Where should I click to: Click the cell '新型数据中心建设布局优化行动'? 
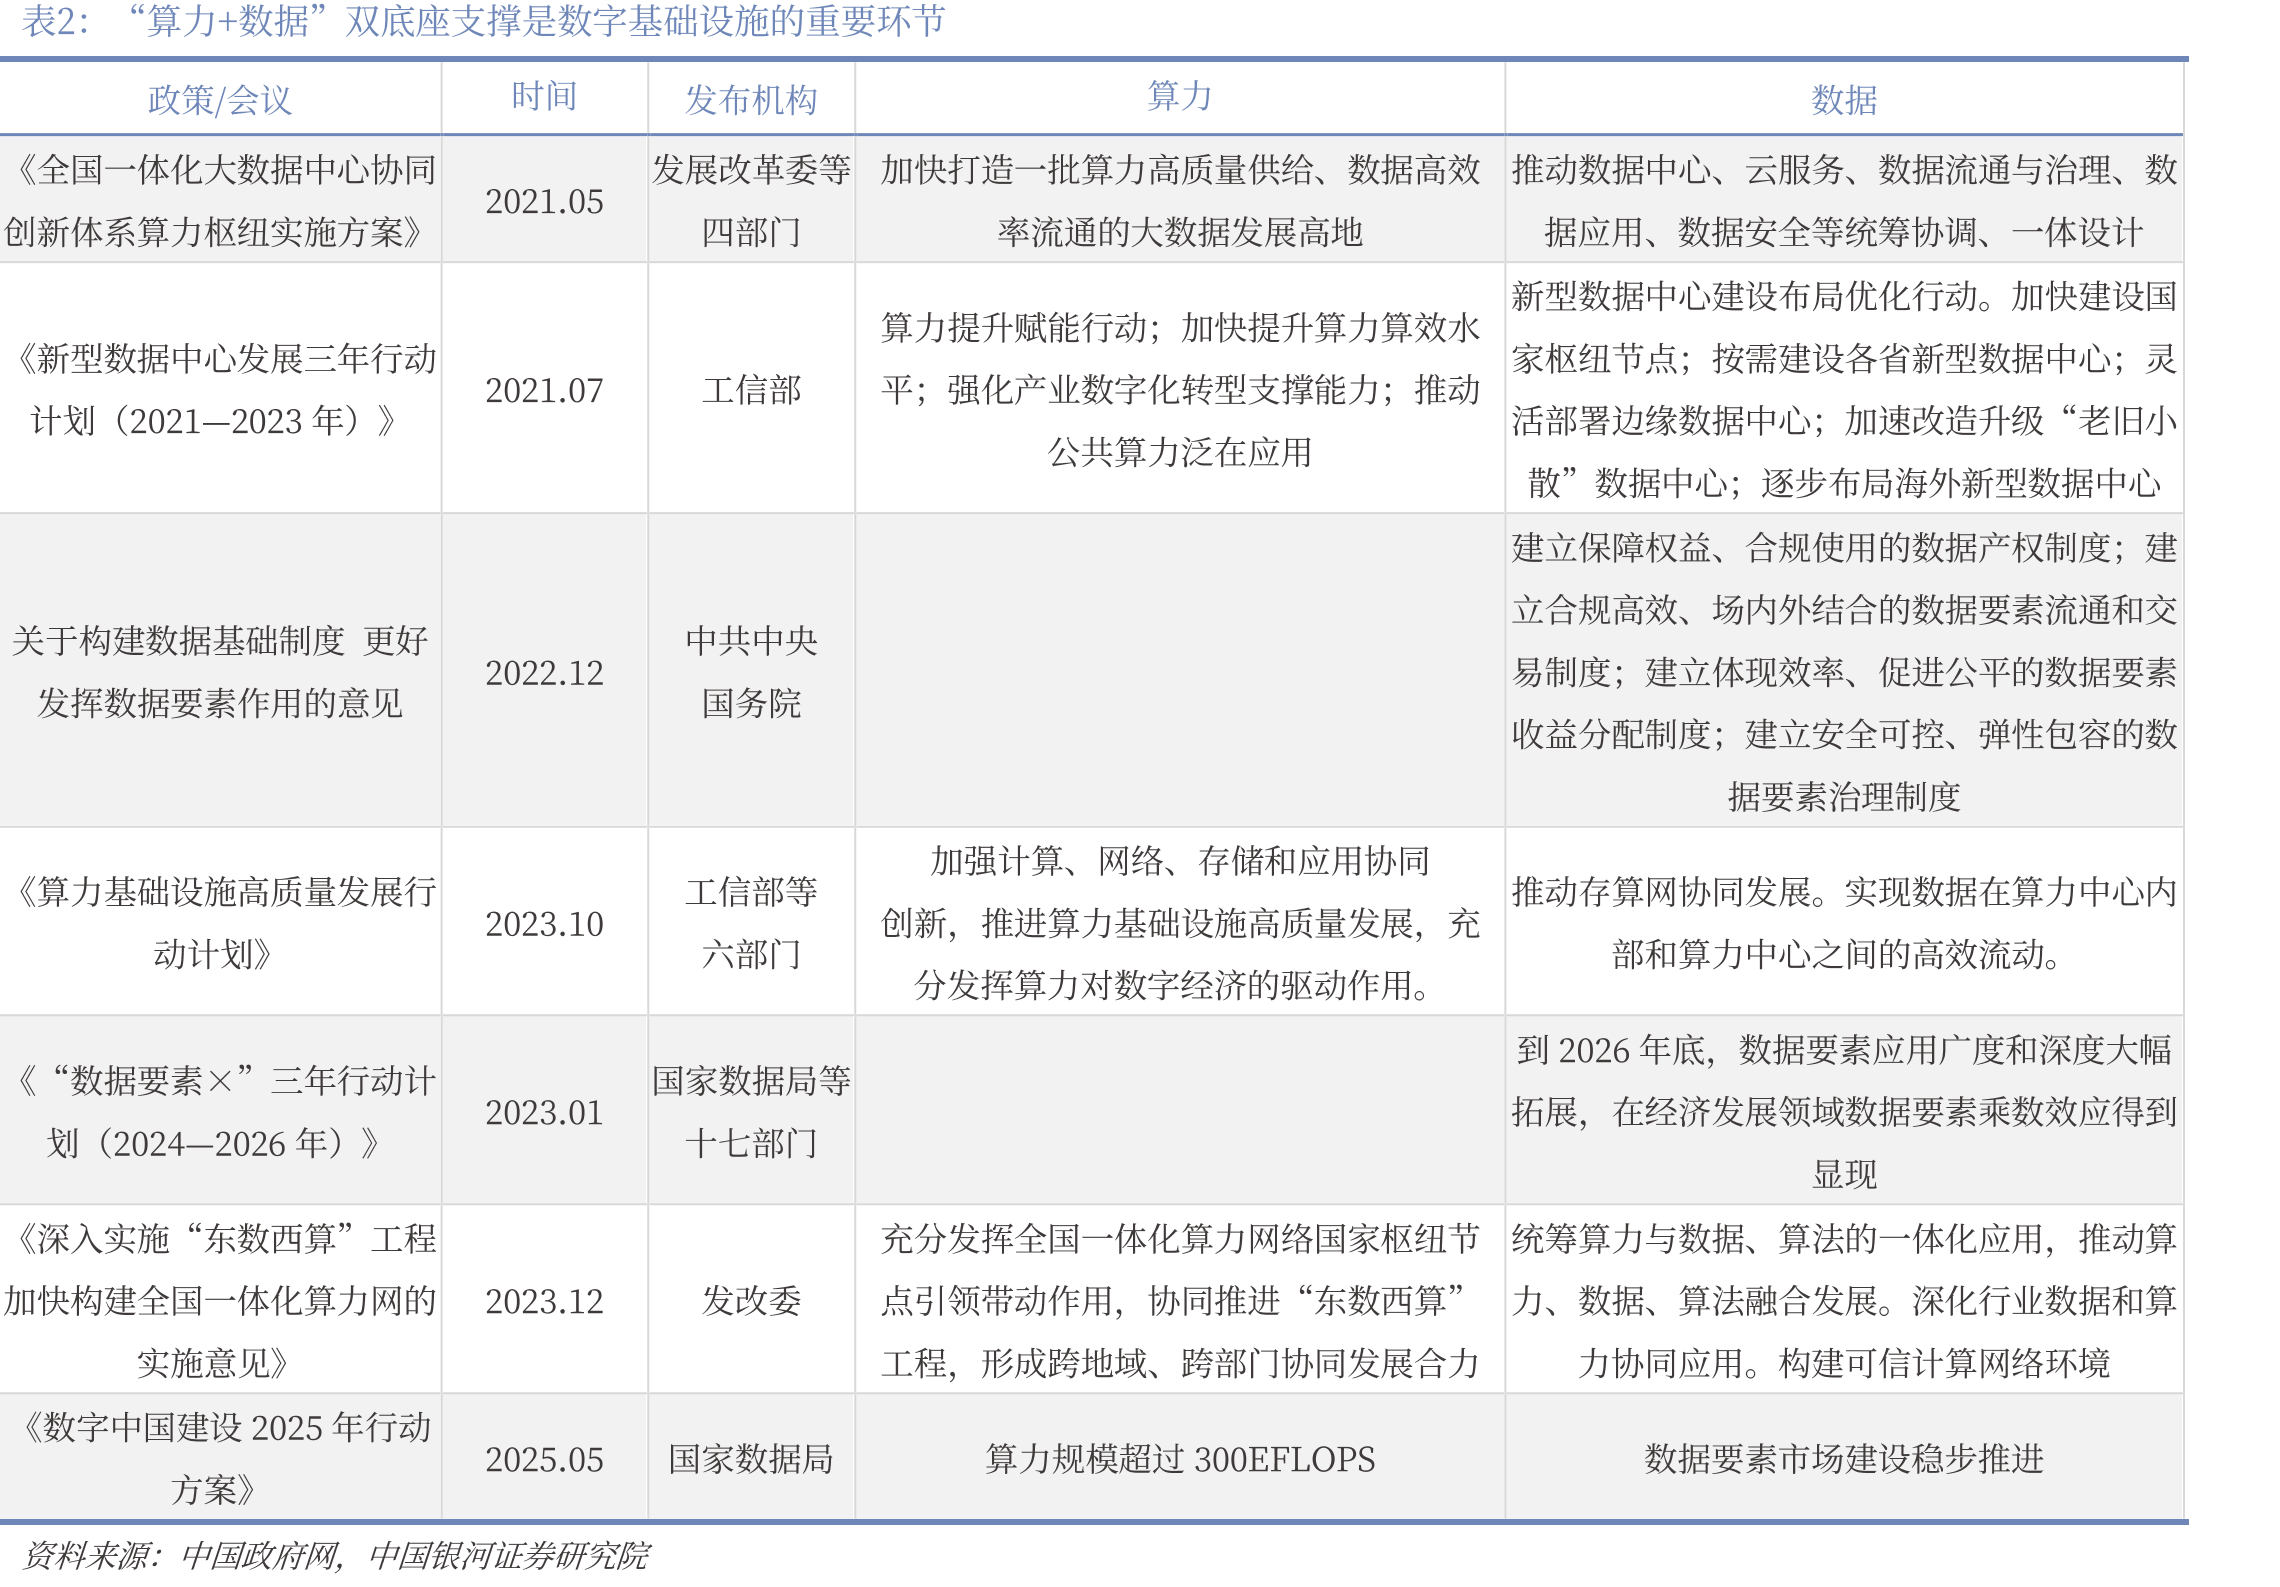(1844, 389)
